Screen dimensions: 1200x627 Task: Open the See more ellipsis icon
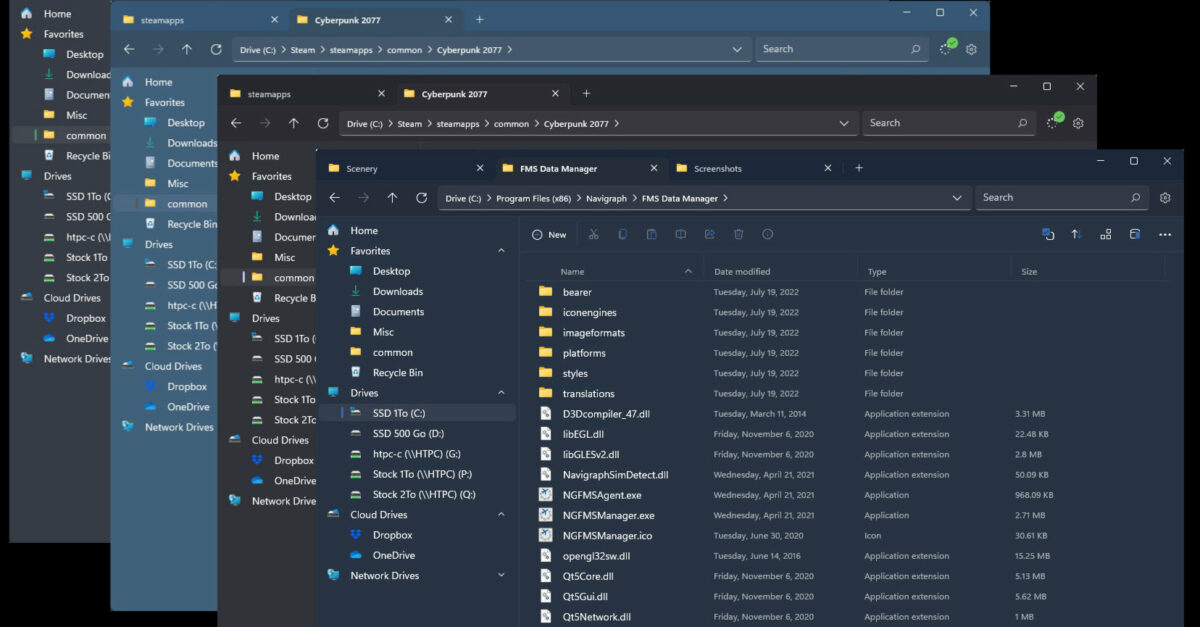pos(1164,234)
